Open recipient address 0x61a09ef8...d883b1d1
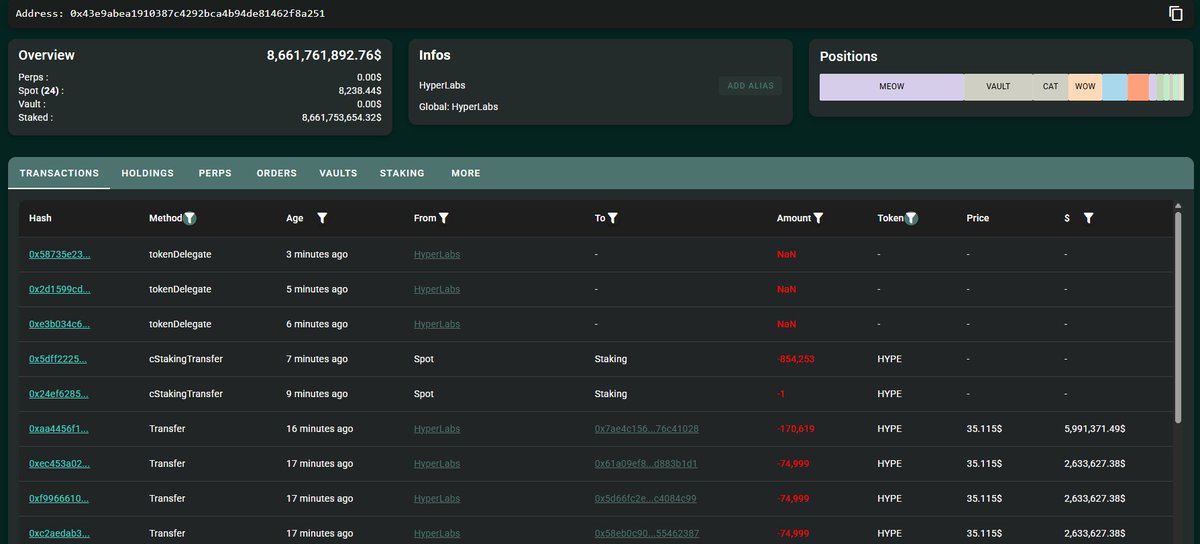Viewport: 1200px width, 544px height. click(646, 464)
